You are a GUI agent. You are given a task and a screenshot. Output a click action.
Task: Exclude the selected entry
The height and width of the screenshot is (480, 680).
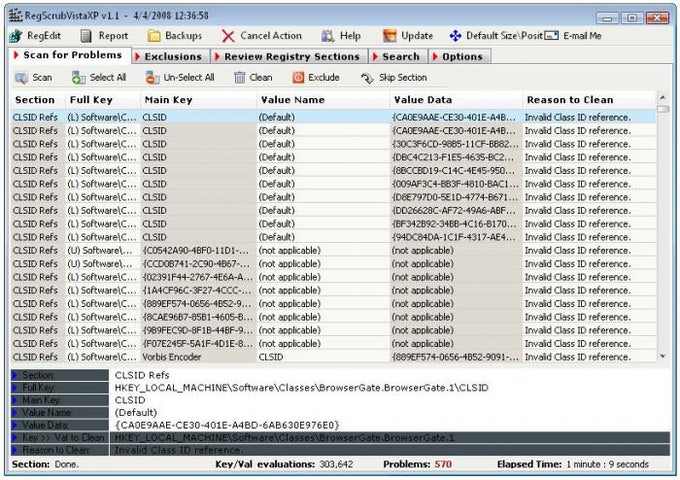coord(316,78)
